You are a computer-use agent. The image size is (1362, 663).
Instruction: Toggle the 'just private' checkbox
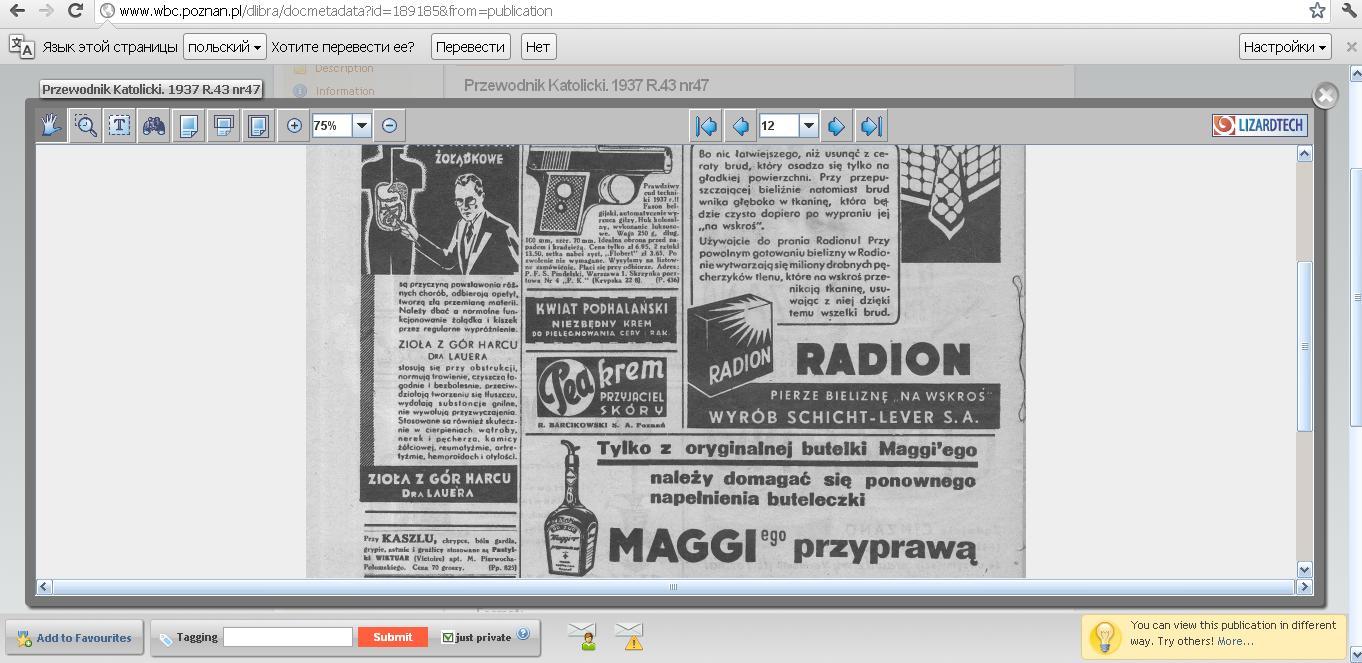(448, 637)
